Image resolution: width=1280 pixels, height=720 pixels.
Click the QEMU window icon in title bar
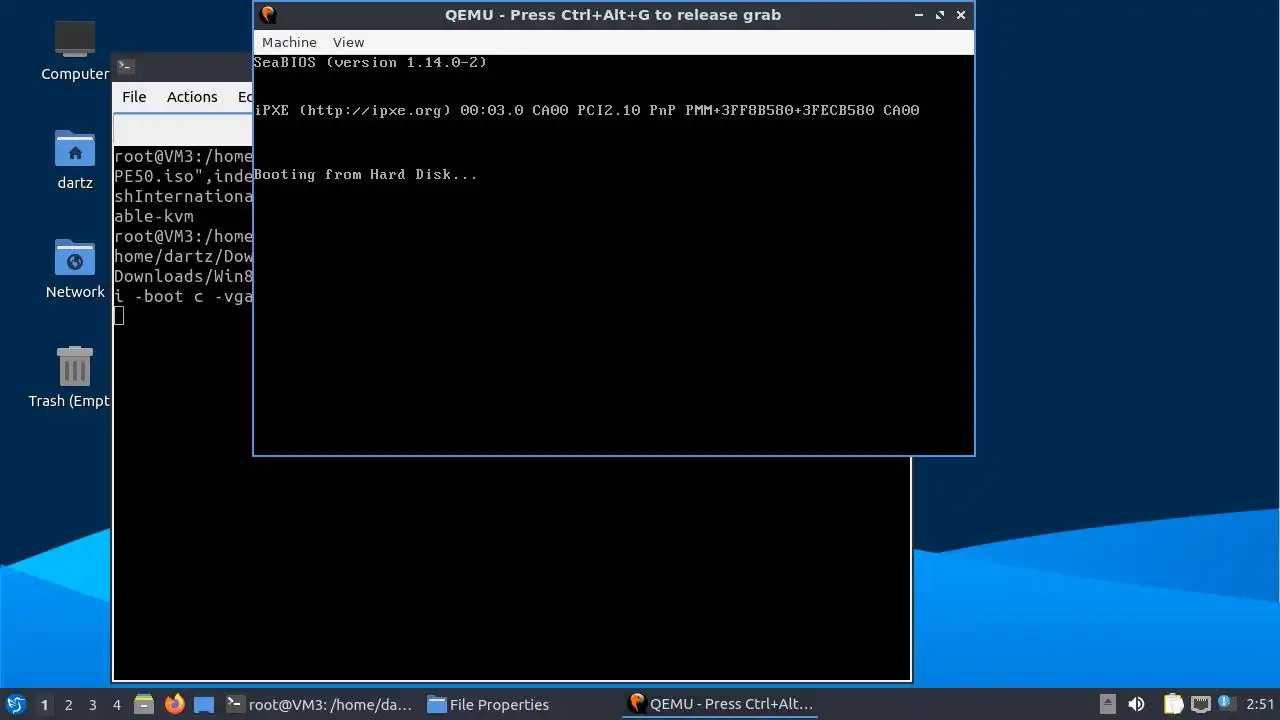[x=267, y=15]
